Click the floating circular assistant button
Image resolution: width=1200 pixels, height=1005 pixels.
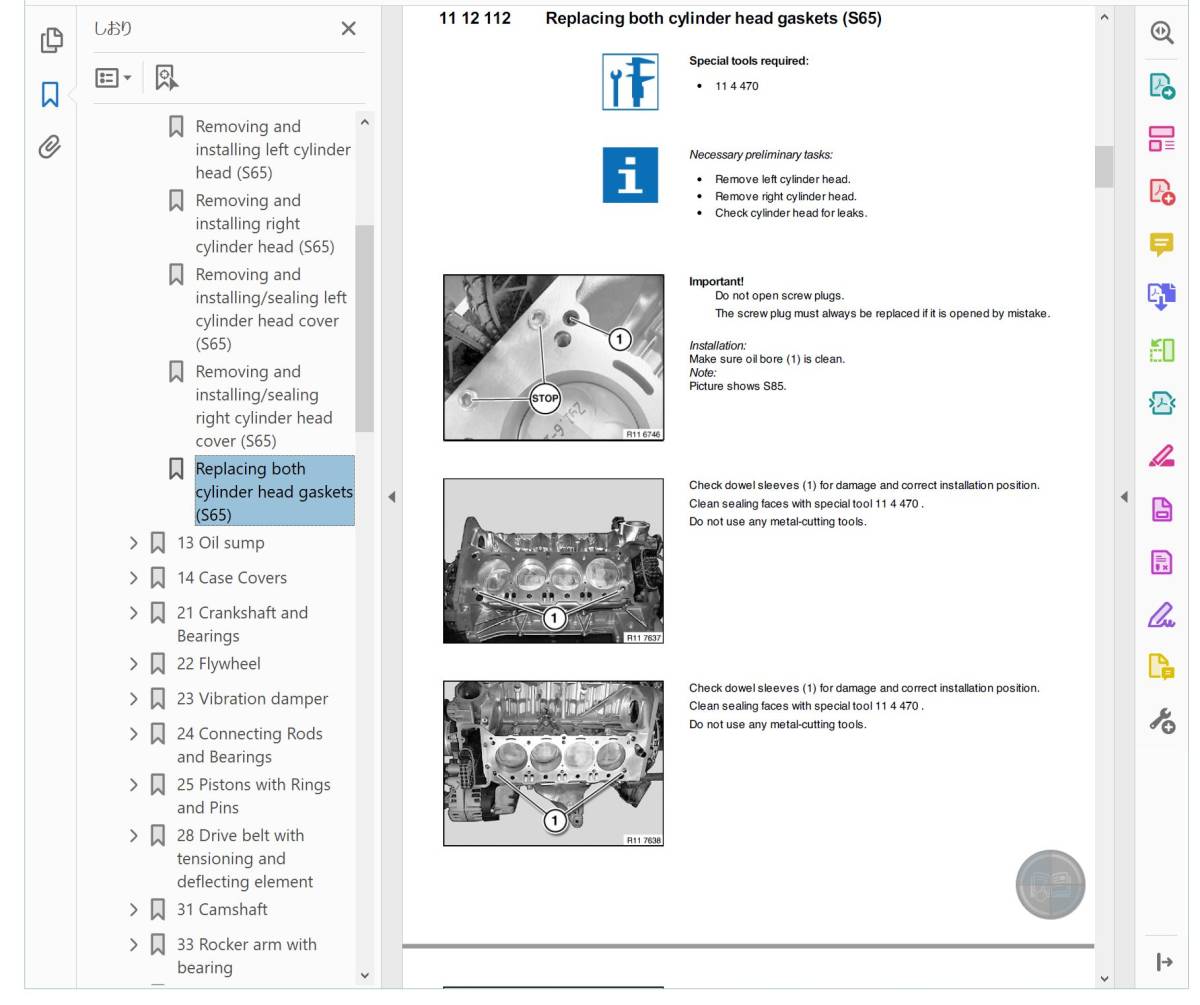tap(1050, 885)
